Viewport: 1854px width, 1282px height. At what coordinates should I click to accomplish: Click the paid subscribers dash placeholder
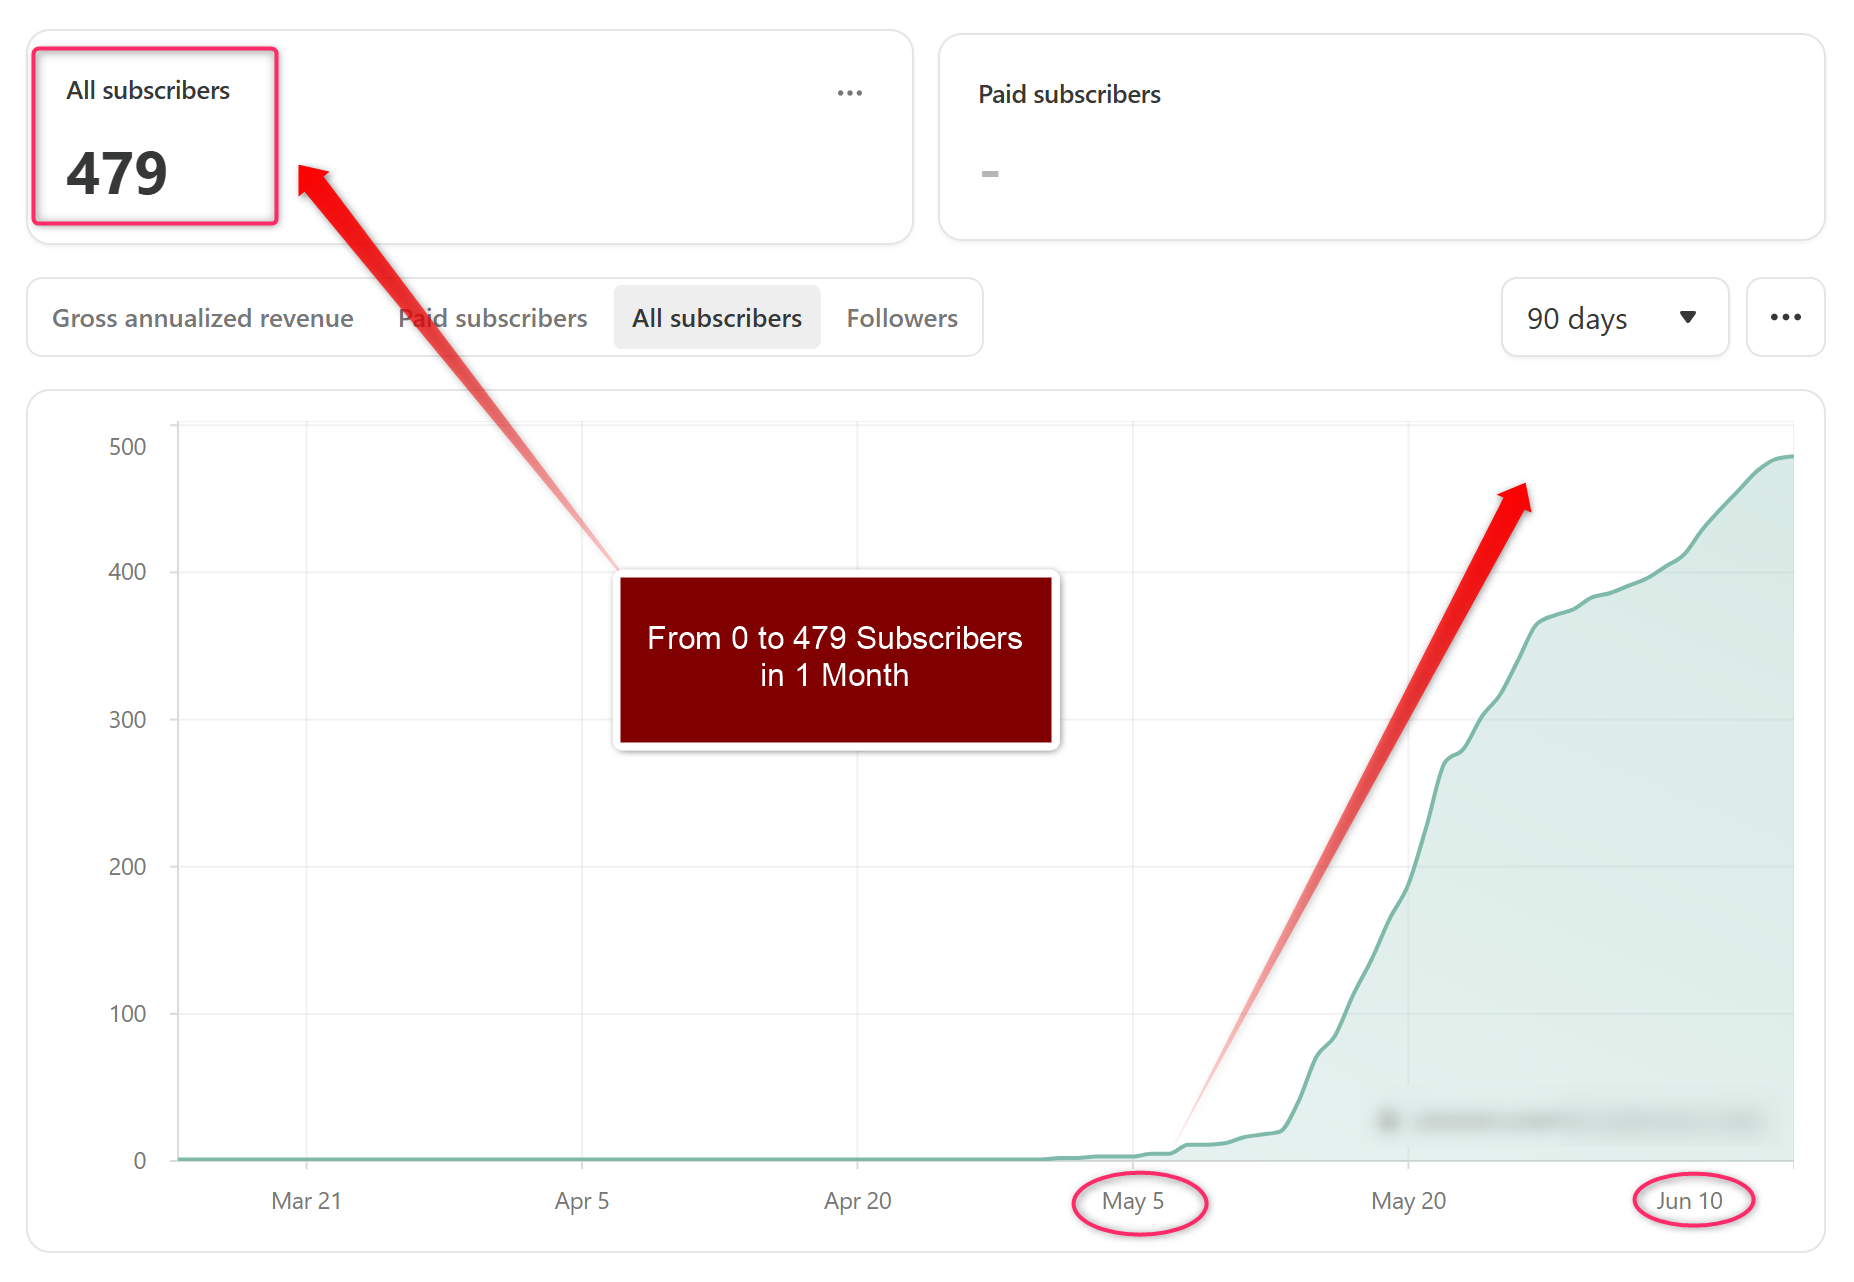coord(990,174)
